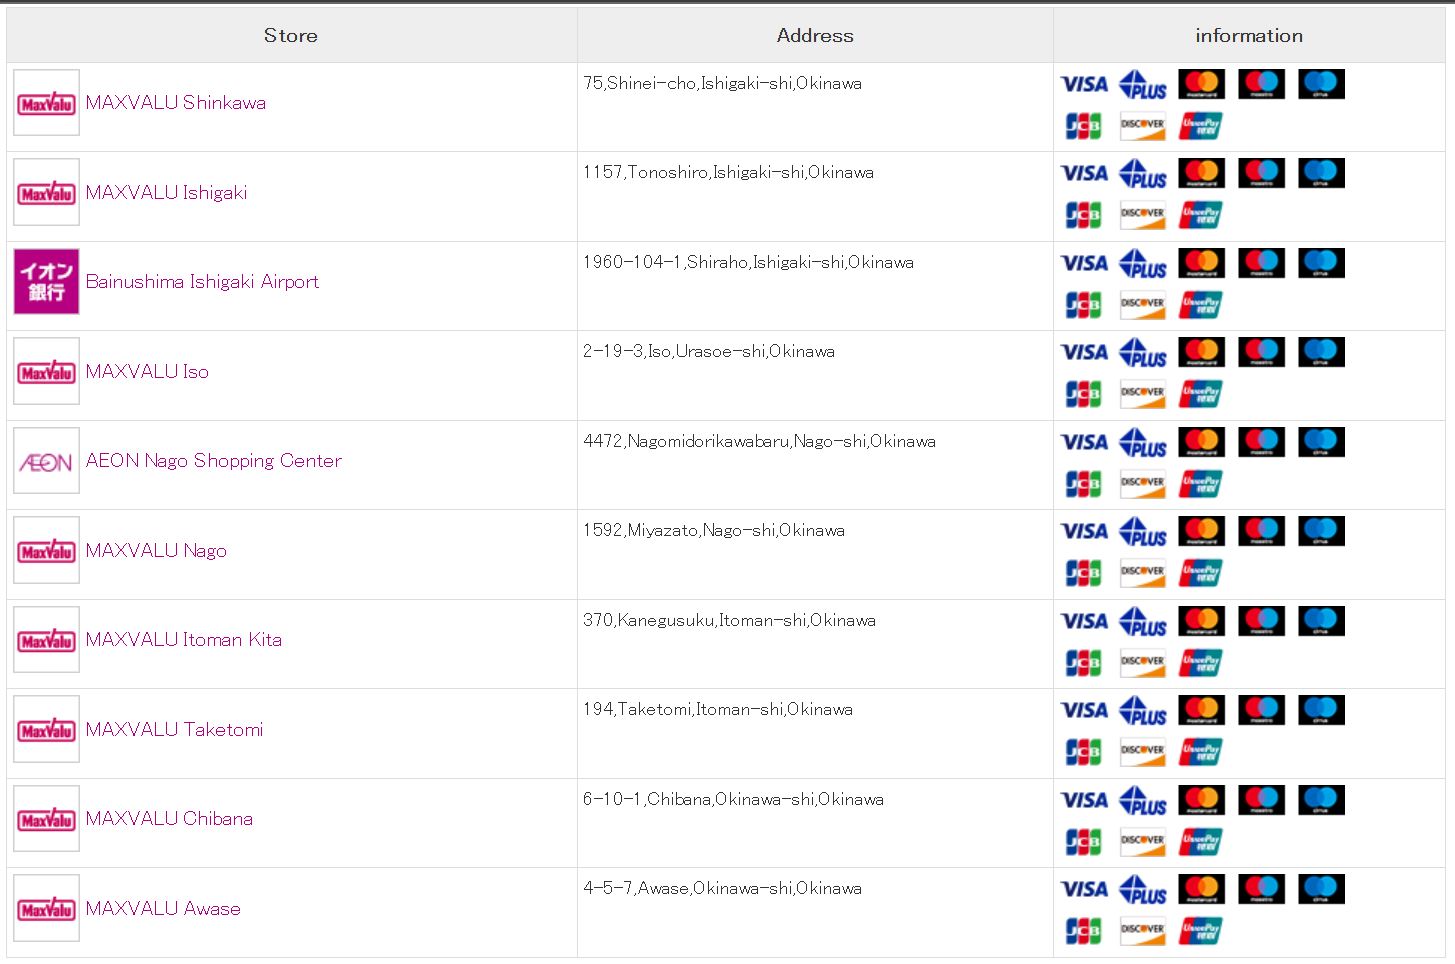
Task: Open the MAXVALU Chibana store link
Action: 169,818
